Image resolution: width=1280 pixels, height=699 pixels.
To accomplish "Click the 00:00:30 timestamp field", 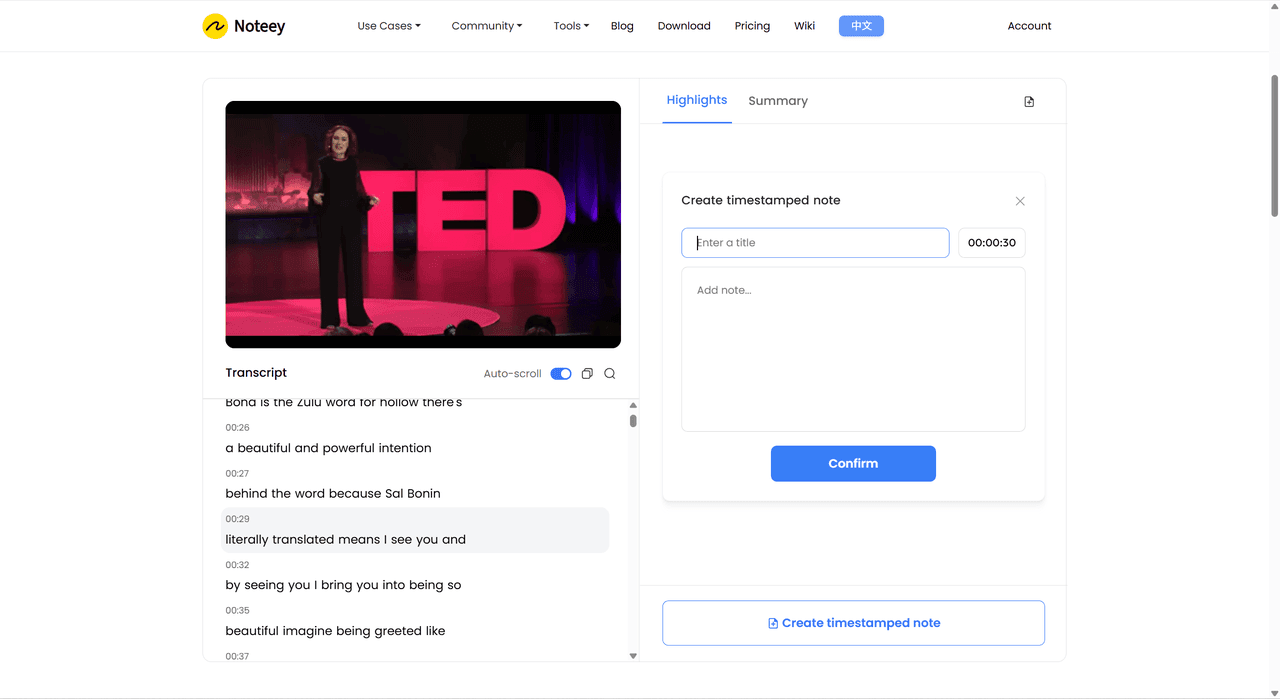I will [x=992, y=243].
